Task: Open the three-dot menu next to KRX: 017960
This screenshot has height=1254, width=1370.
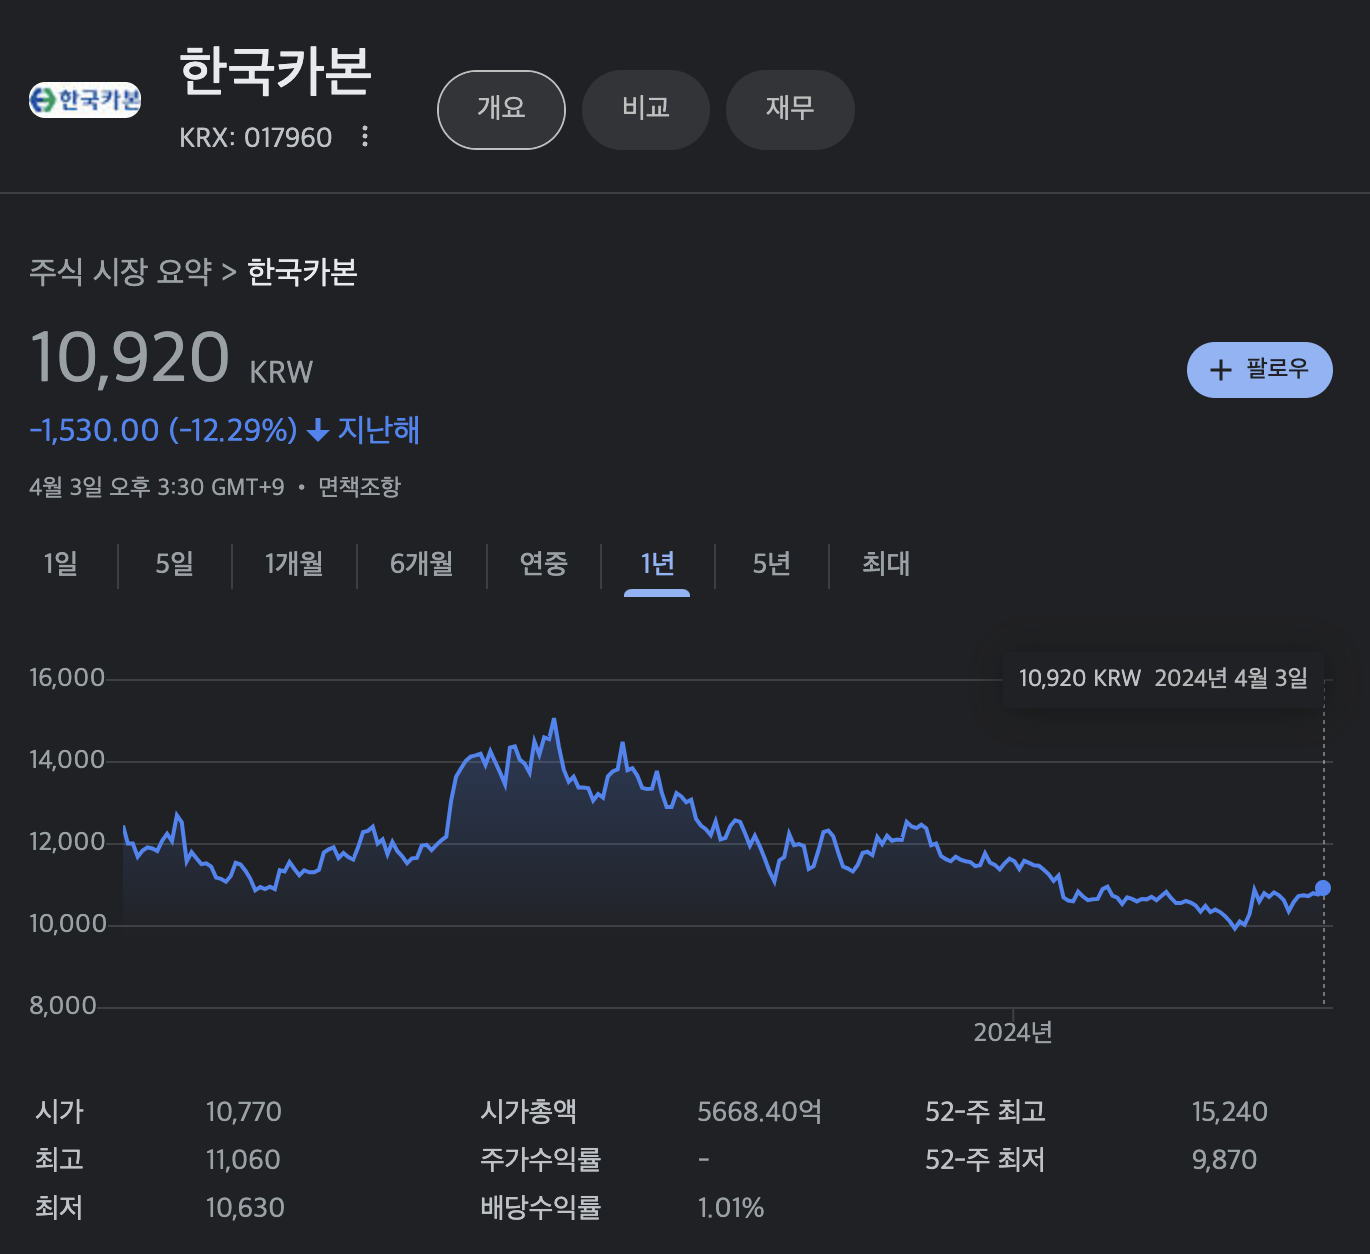Action: coord(365,136)
